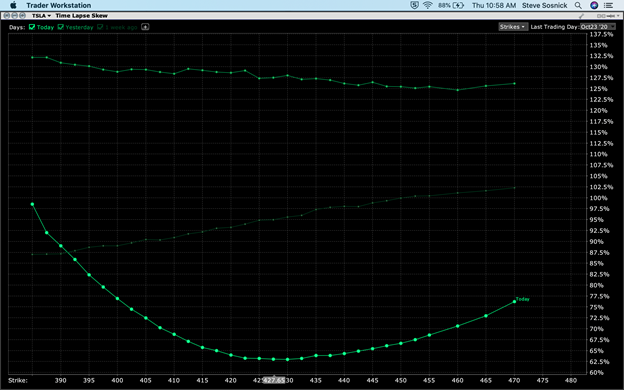Toggle the 1 week ago checkbox
624x390 pixels.
(x=100, y=27)
